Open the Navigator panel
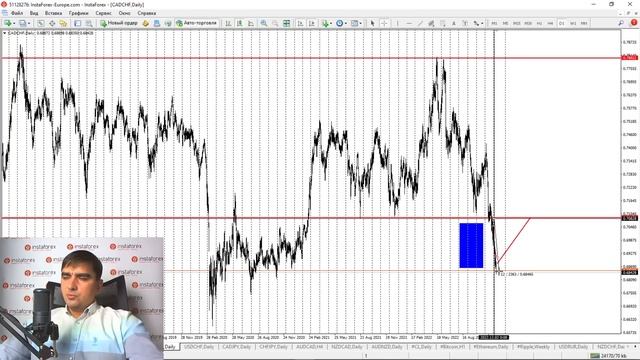This screenshot has width=640, height=360. coord(63,23)
